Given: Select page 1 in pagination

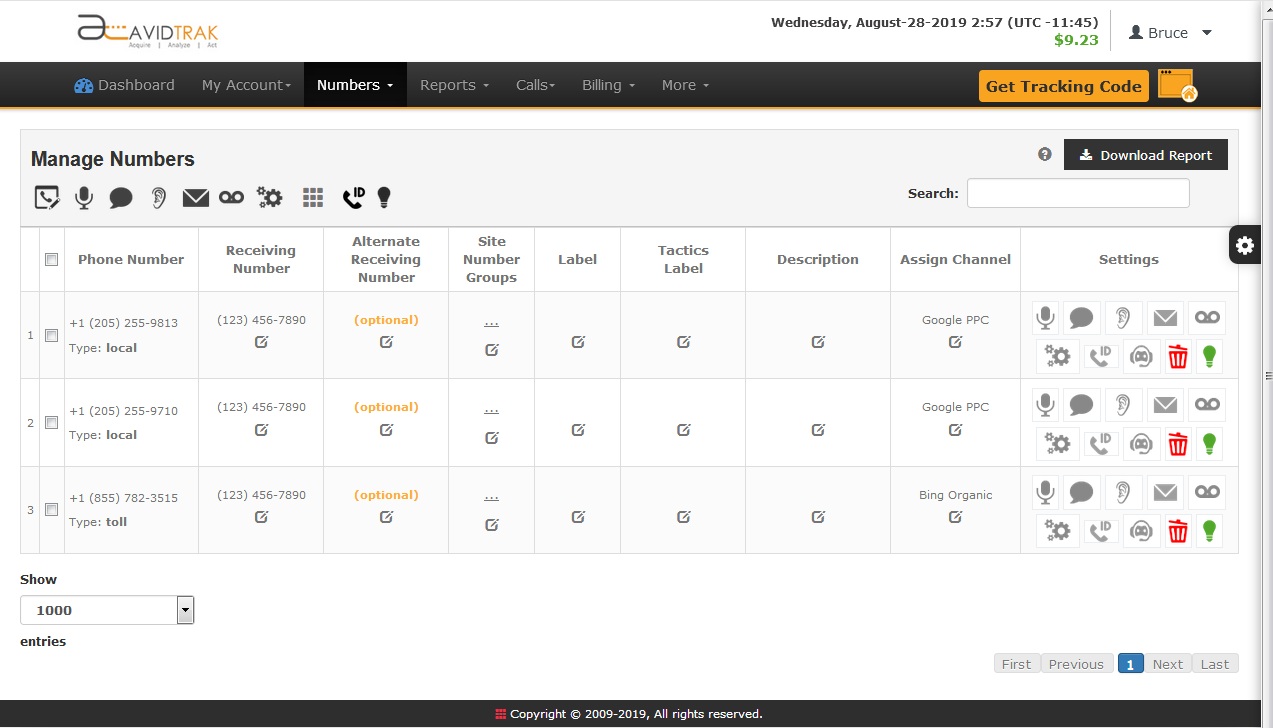Looking at the screenshot, I should 1130,664.
